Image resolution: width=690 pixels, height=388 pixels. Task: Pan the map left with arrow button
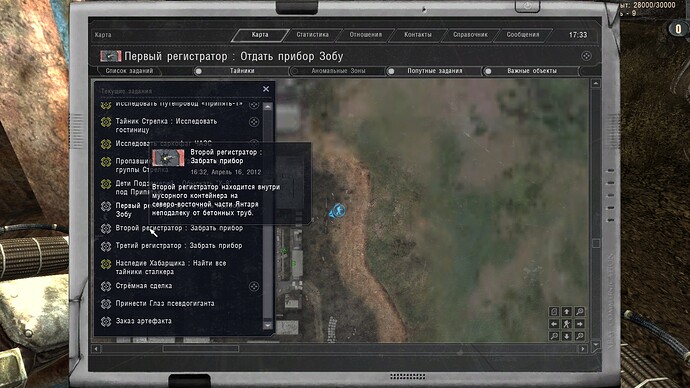(554, 324)
